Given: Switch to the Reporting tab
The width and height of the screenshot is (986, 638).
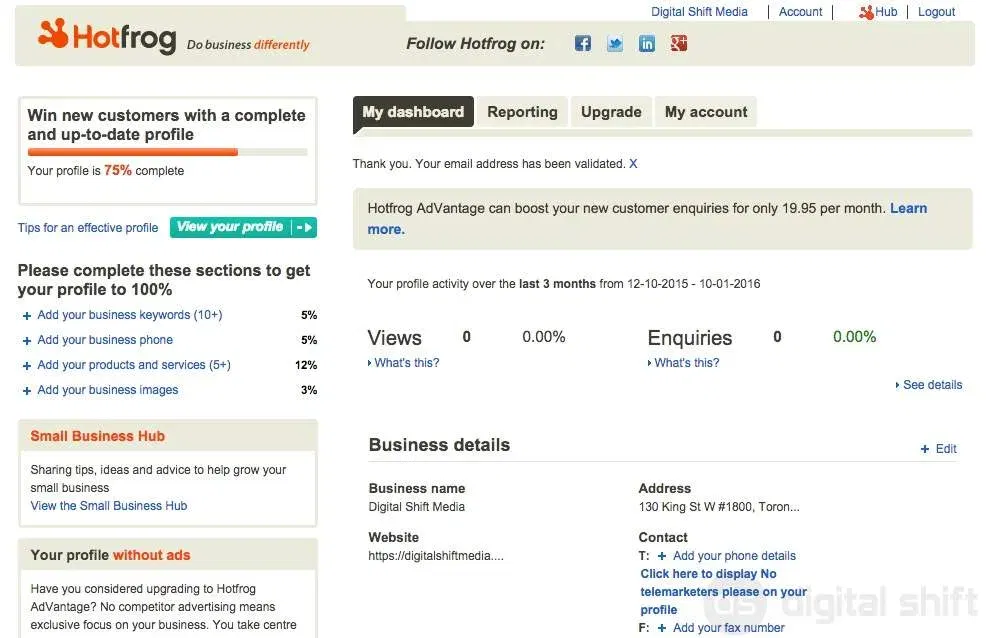Looking at the screenshot, I should 522,111.
